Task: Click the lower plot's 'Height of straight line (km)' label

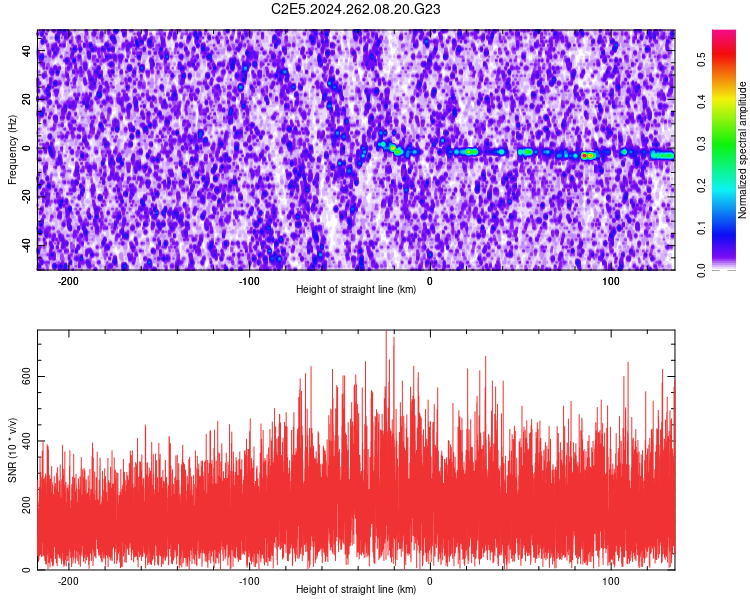Action: 356,589
